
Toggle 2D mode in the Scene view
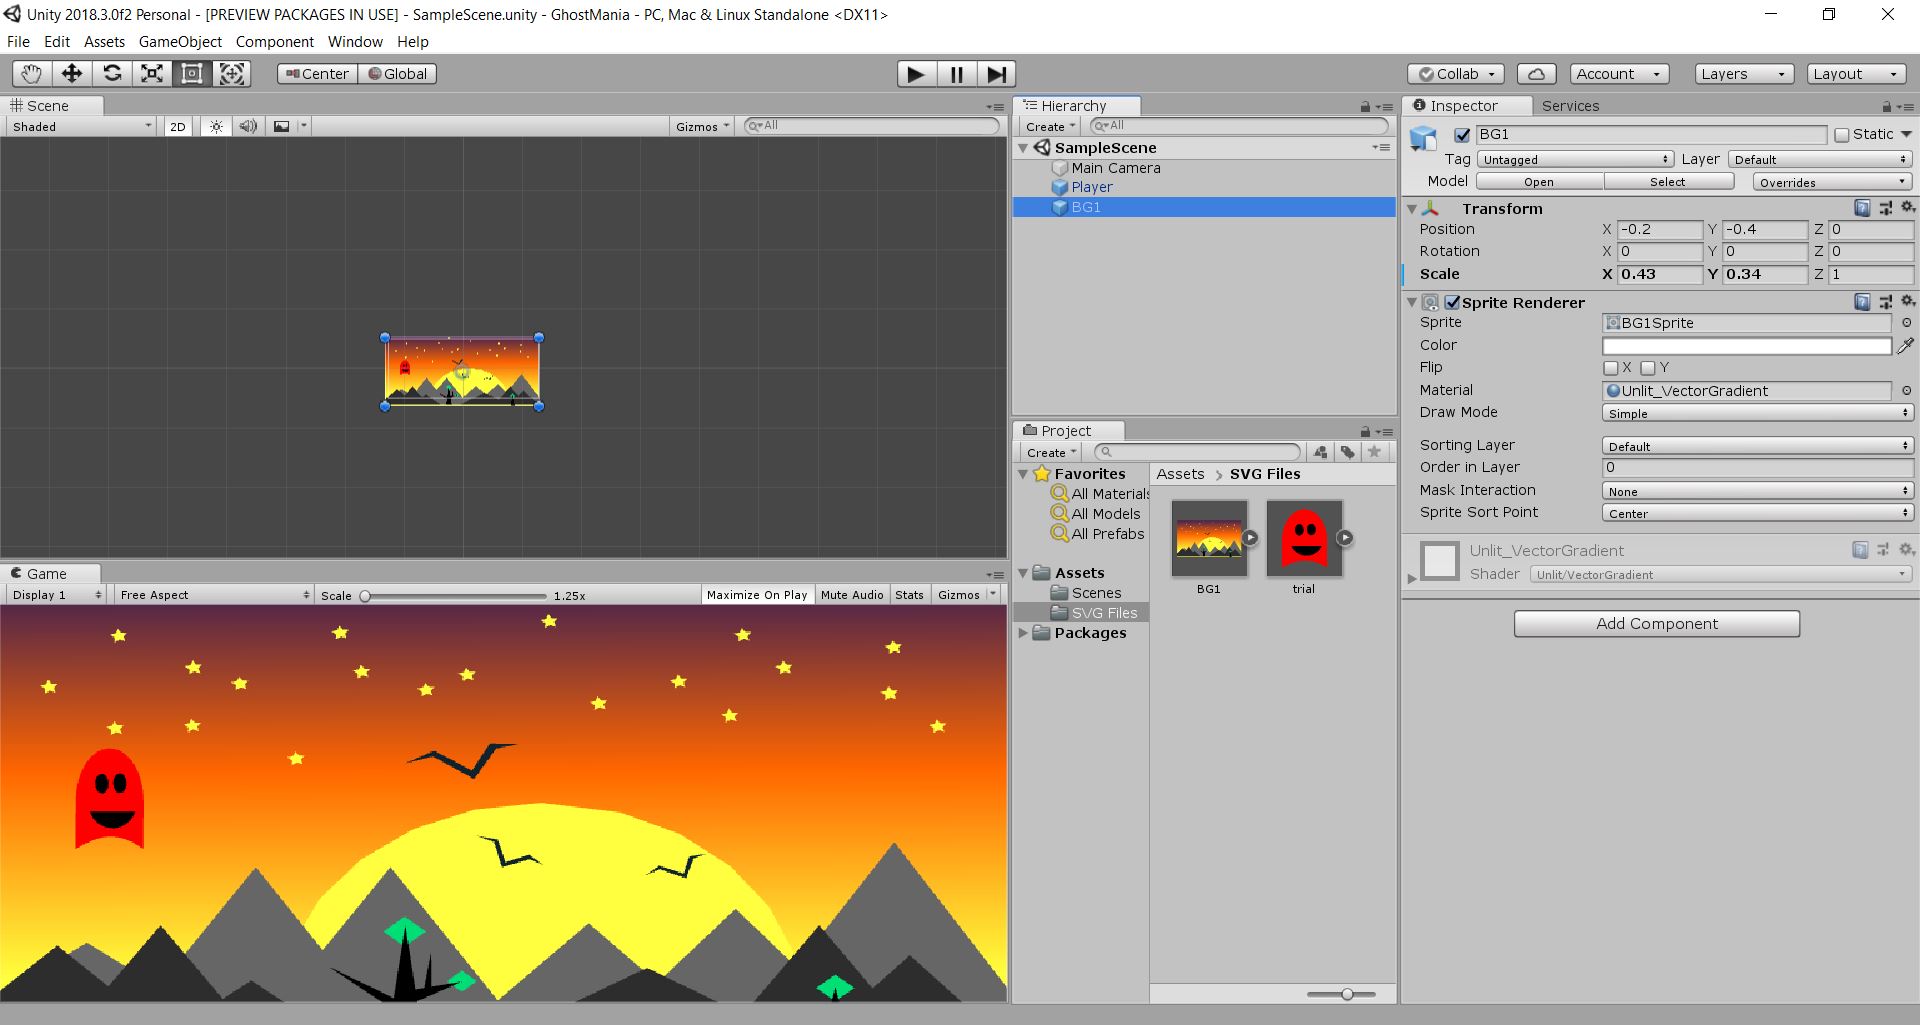pos(177,126)
